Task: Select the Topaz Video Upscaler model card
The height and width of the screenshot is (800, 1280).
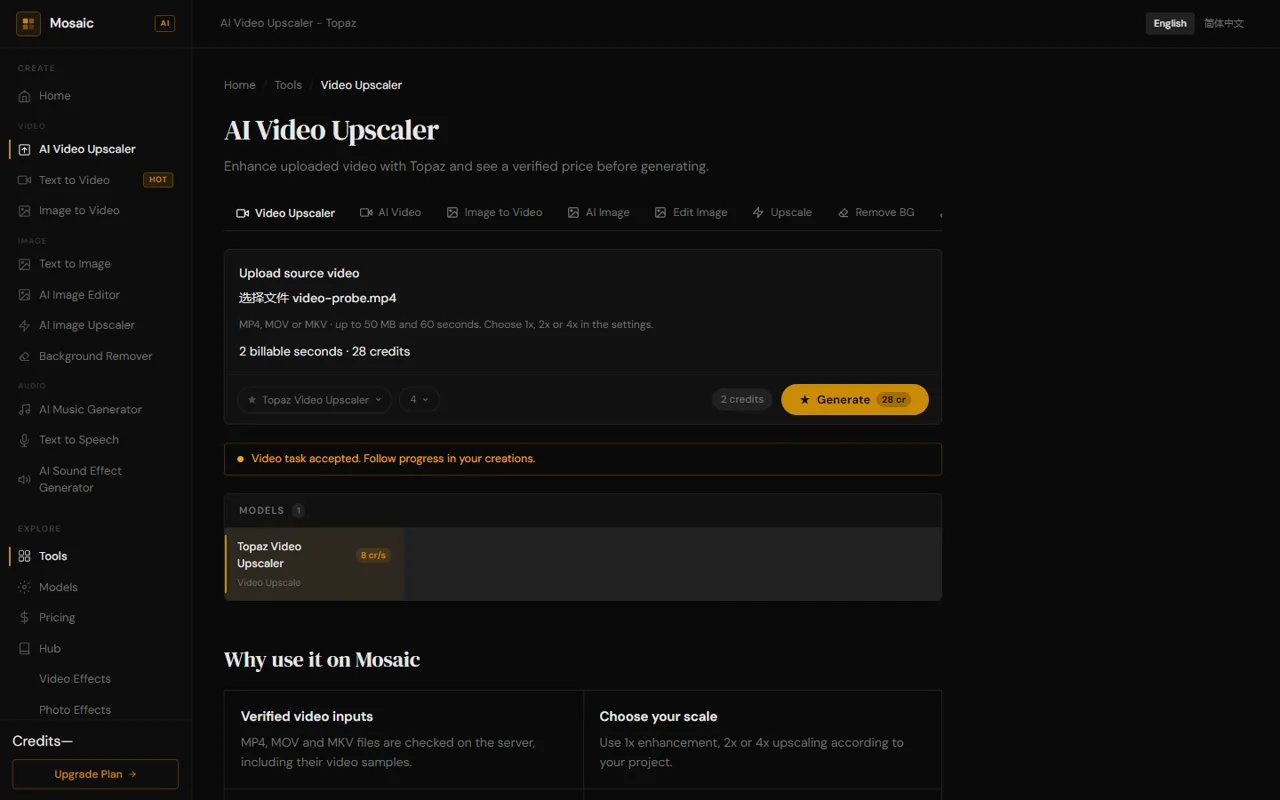Action: click(314, 564)
